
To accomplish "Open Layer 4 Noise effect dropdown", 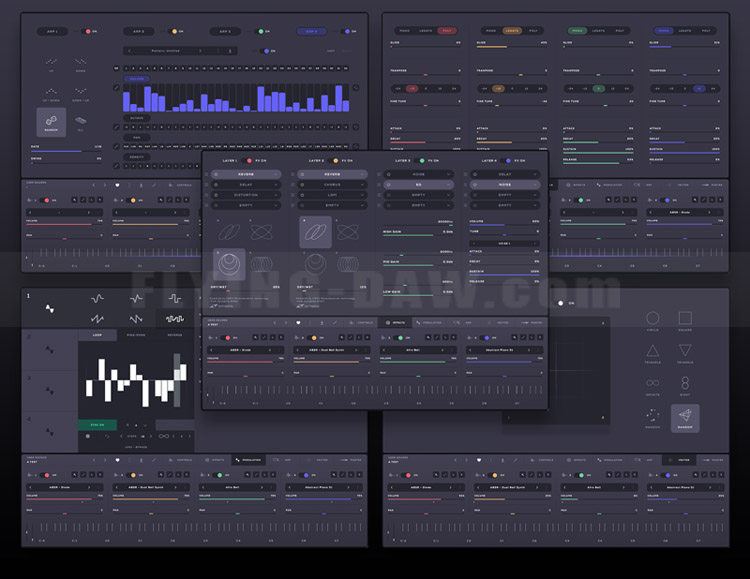I will pos(505,185).
